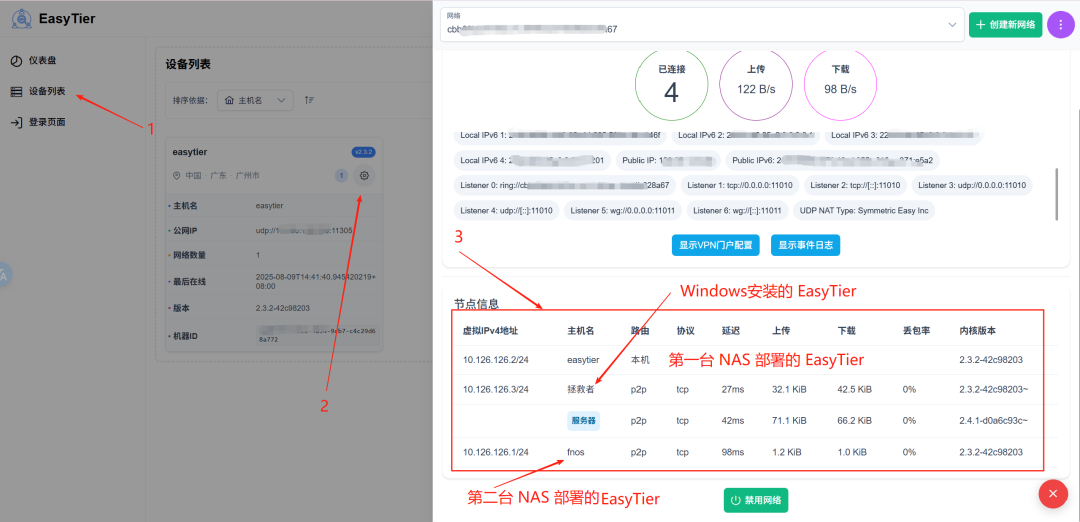Click the info panel vertical scrollbar

[x=1057, y=193]
